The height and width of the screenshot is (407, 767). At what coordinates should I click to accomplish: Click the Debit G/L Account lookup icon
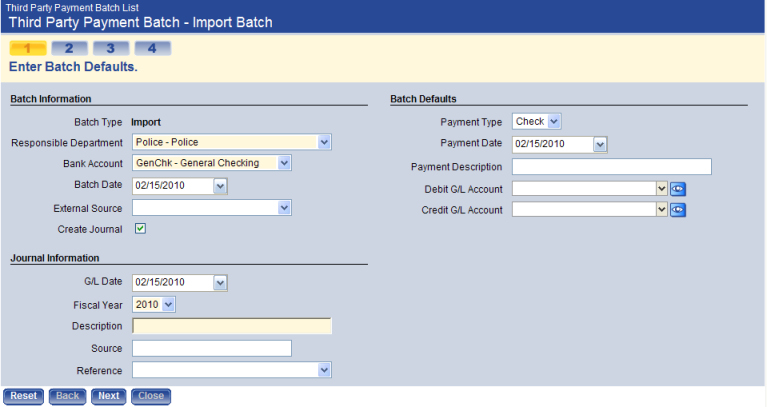[678, 188]
